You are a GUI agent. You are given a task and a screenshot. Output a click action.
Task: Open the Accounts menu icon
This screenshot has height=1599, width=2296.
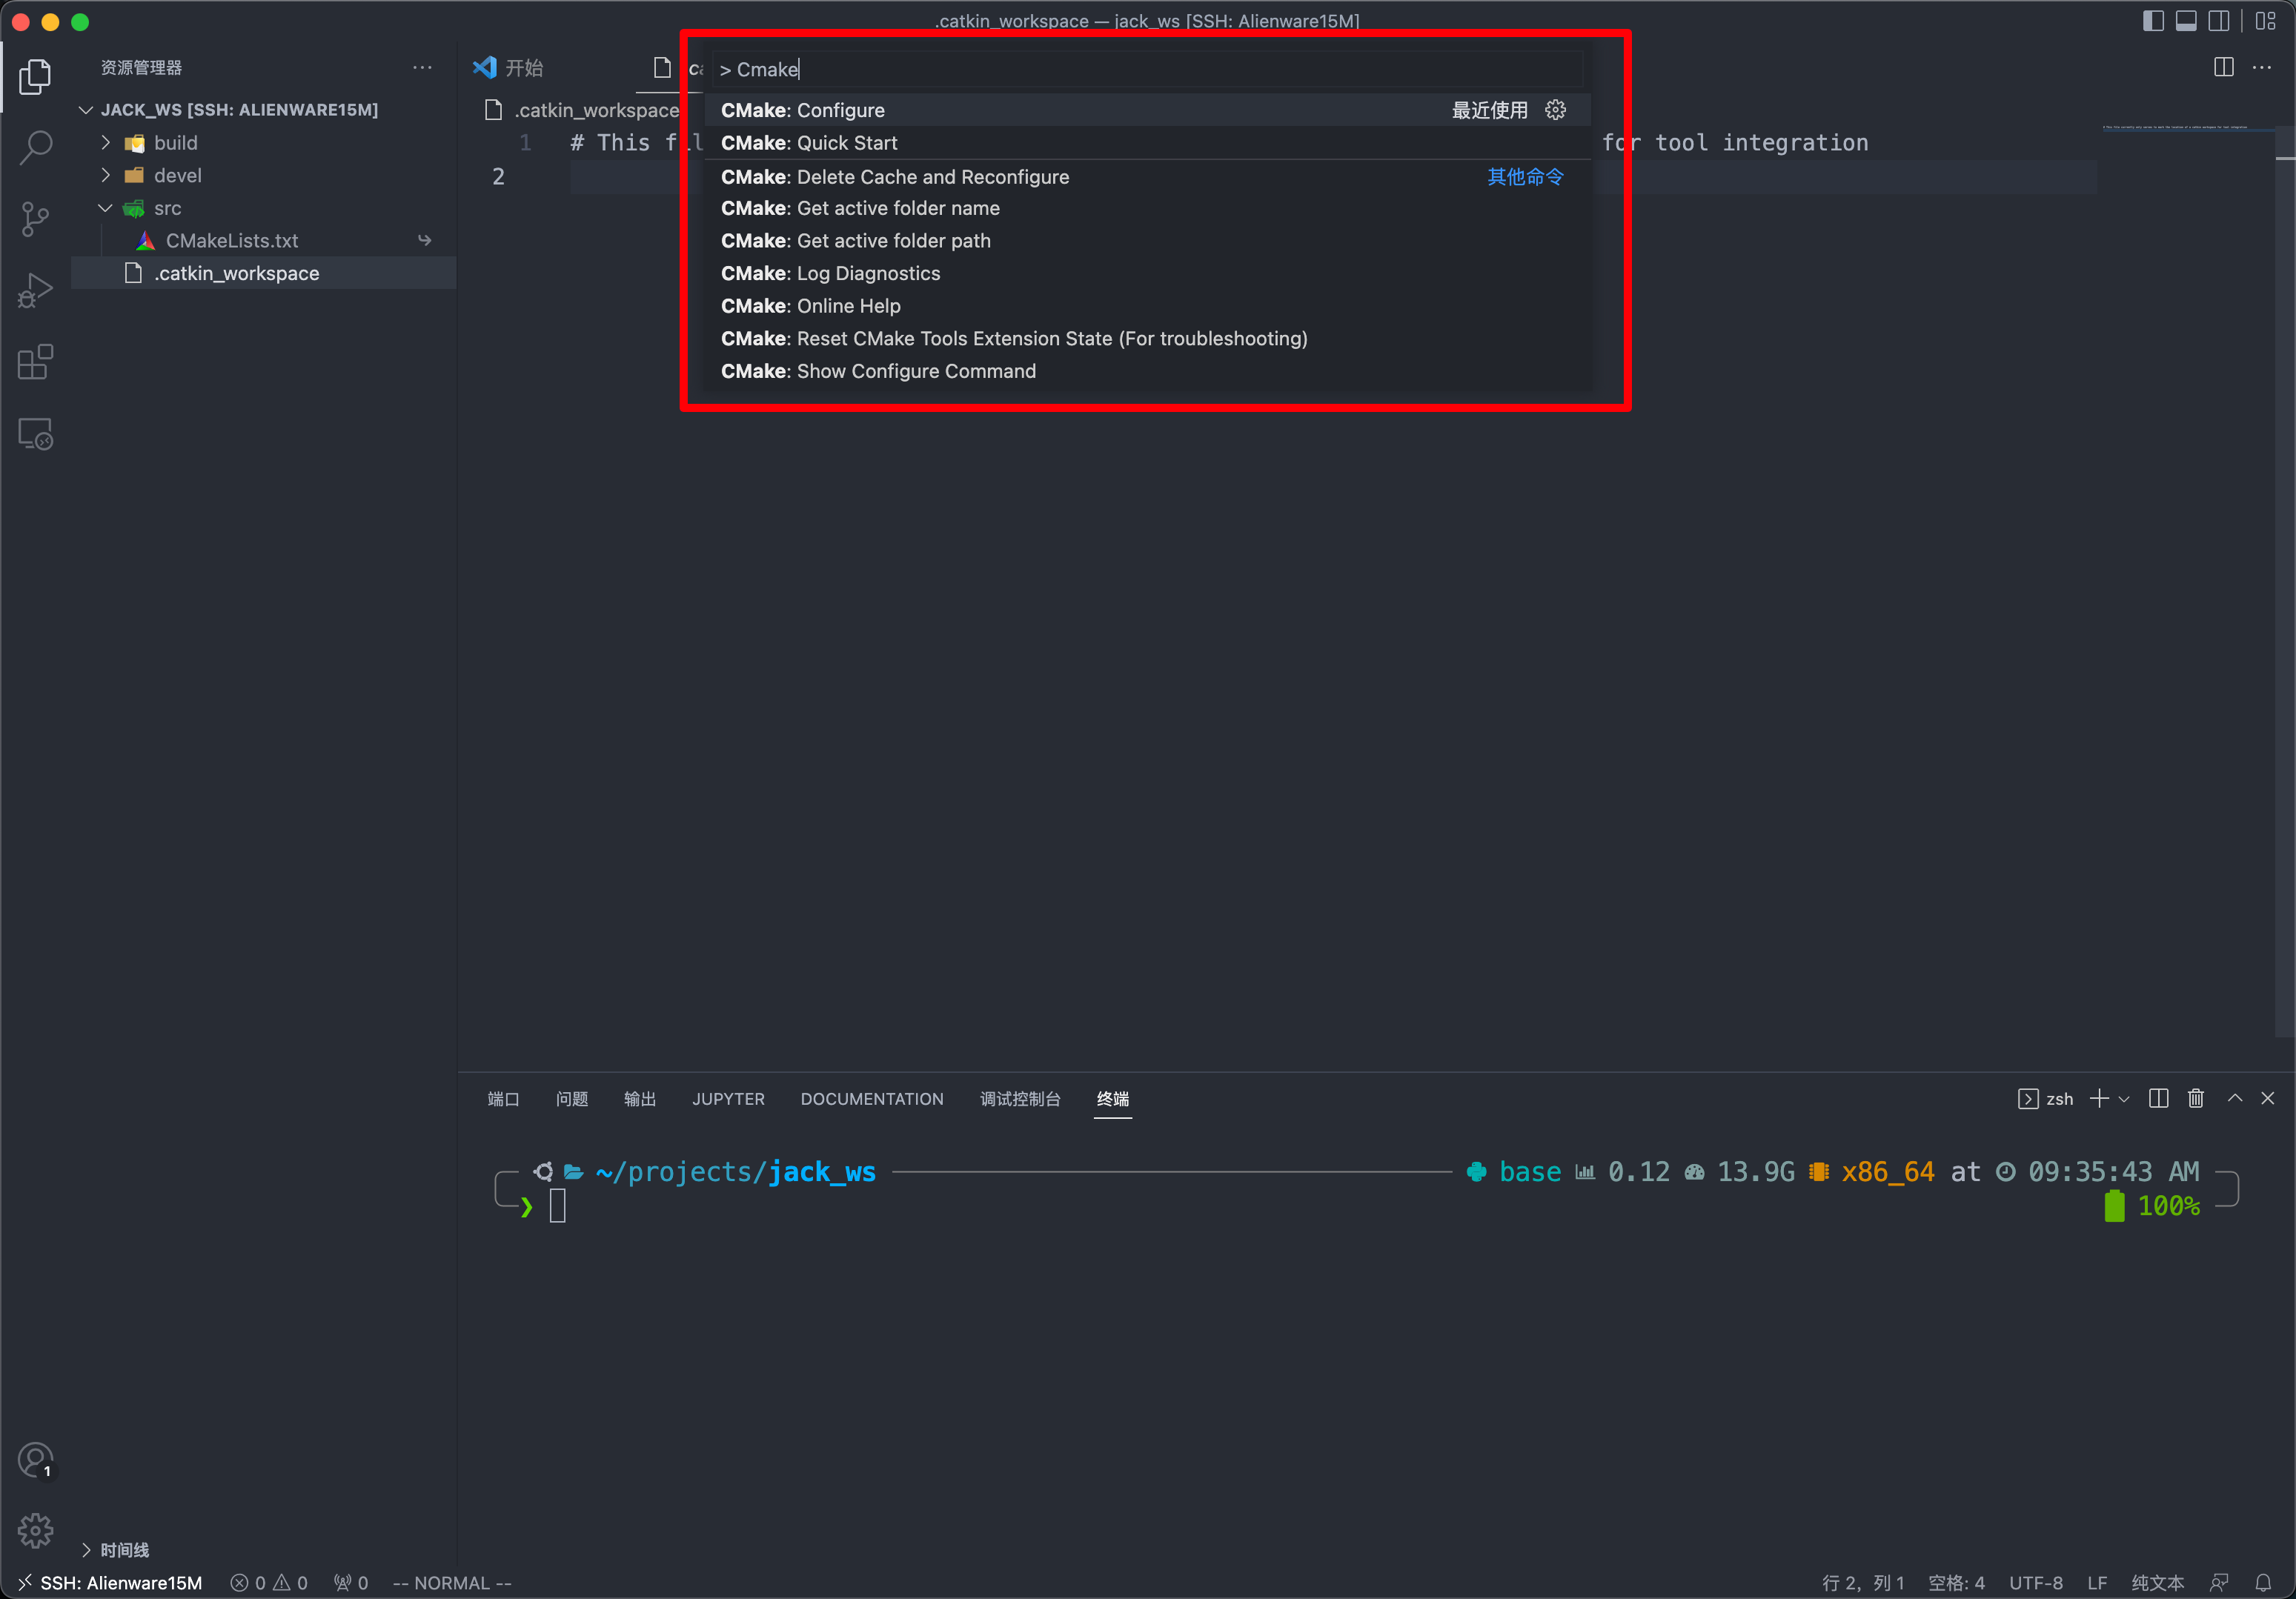[x=35, y=1461]
